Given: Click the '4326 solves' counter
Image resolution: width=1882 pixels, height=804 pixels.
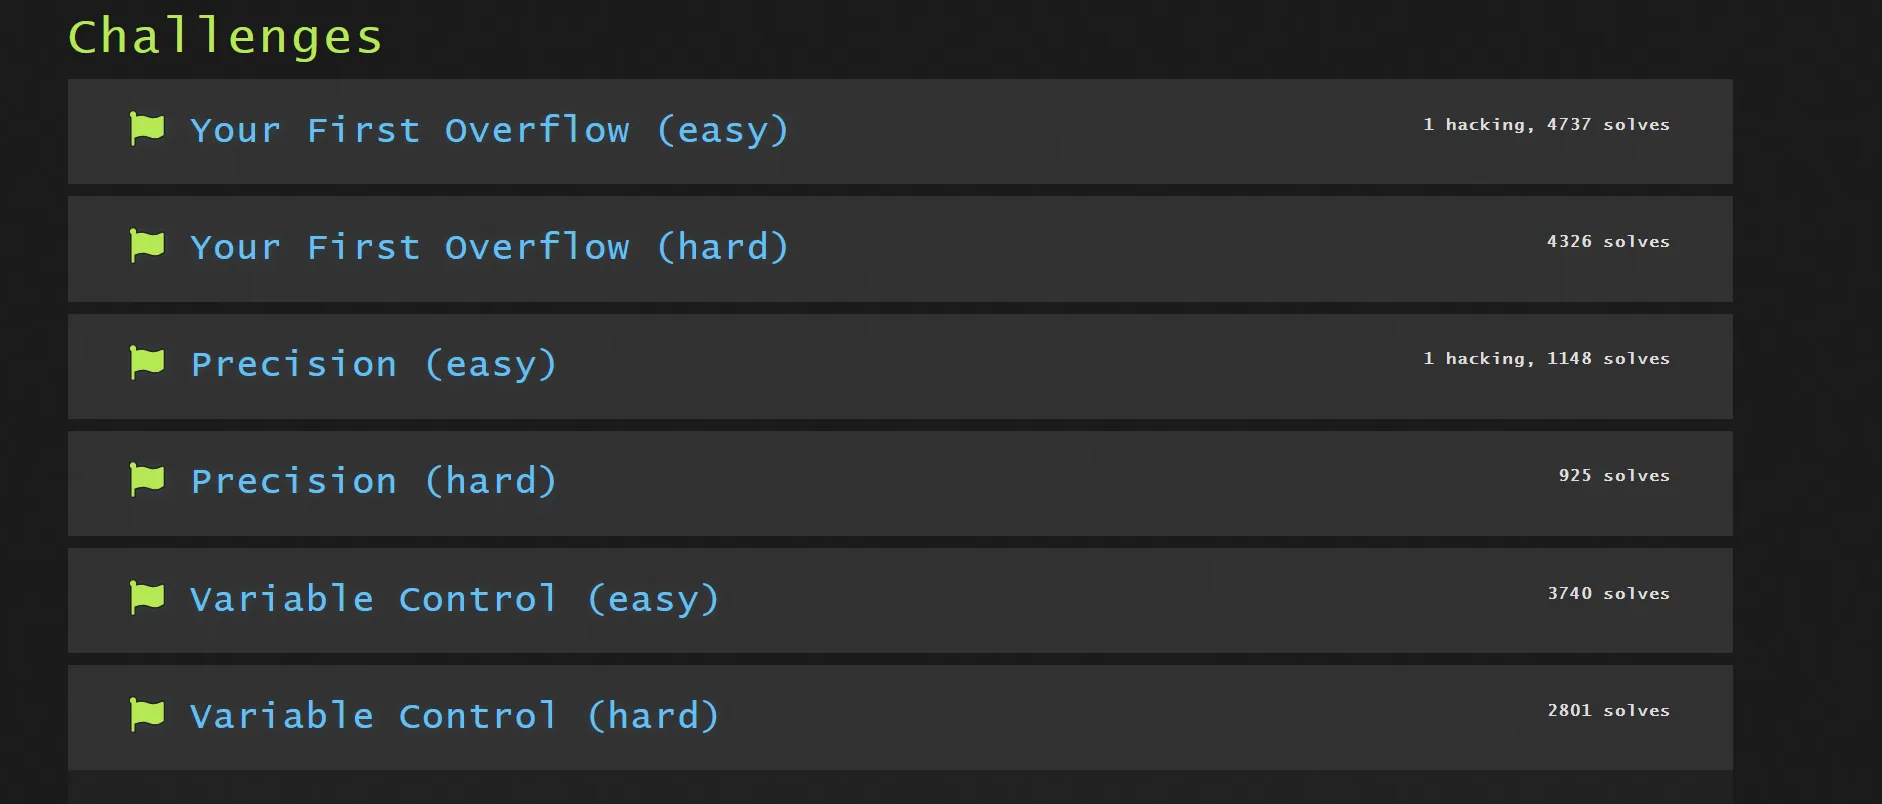Looking at the screenshot, I should 1608,242.
